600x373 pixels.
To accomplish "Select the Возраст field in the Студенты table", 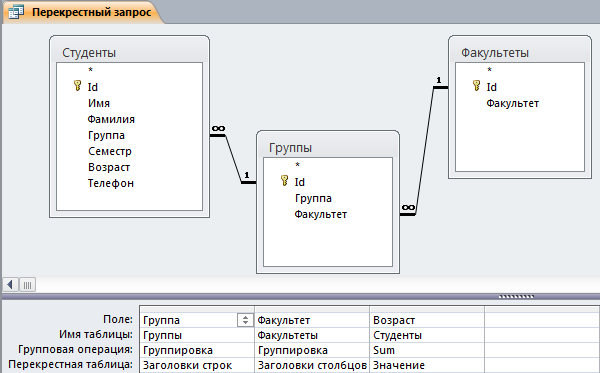I will tap(109, 168).
